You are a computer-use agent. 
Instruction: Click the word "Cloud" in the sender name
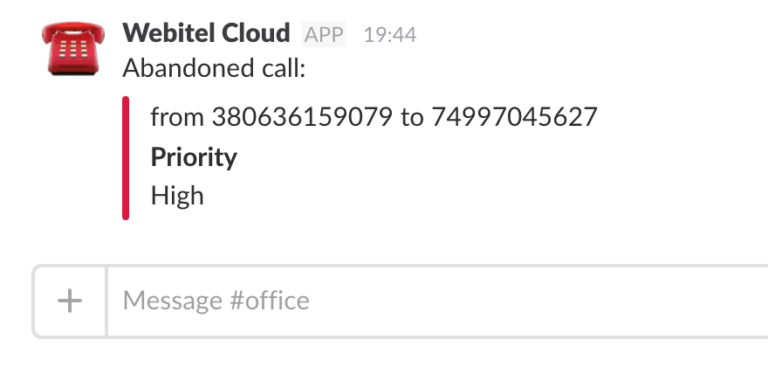[x=256, y=33]
